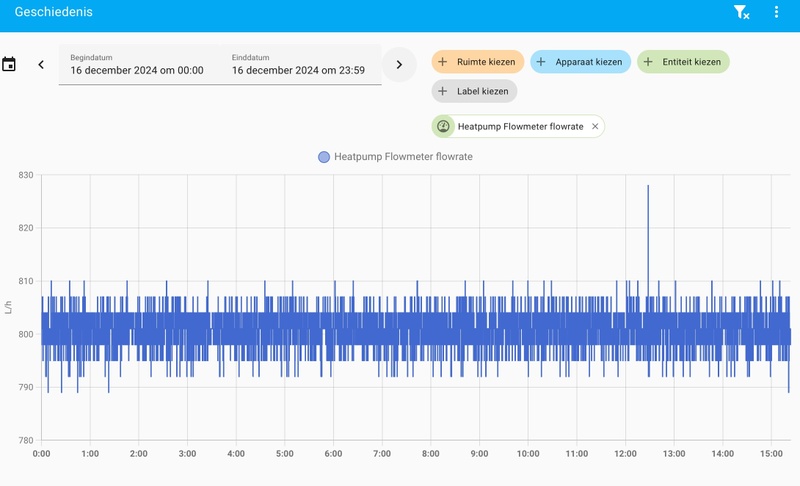Click the 0:00 time axis label
Image resolution: width=800 pixels, height=486 pixels.
(41, 453)
